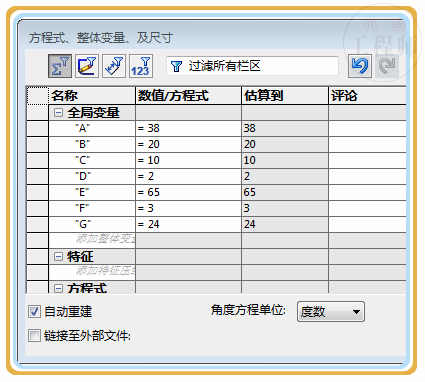Select the variable name "D" cell
The height and width of the screenshot is (382, 425).
pos(92,176)
